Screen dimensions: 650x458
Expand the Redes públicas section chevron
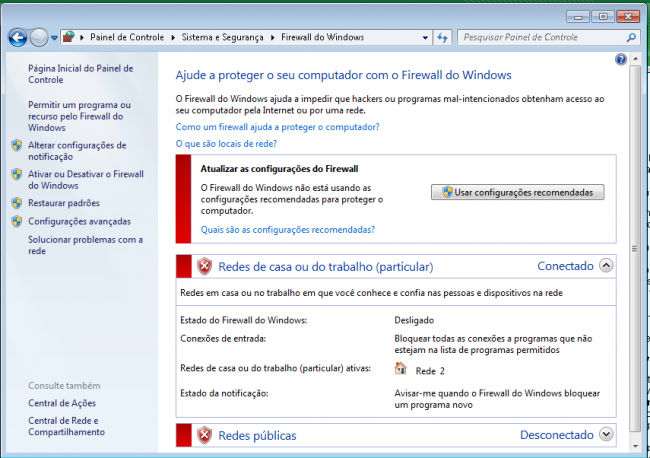pyautogui.click(x=606, y=434)
